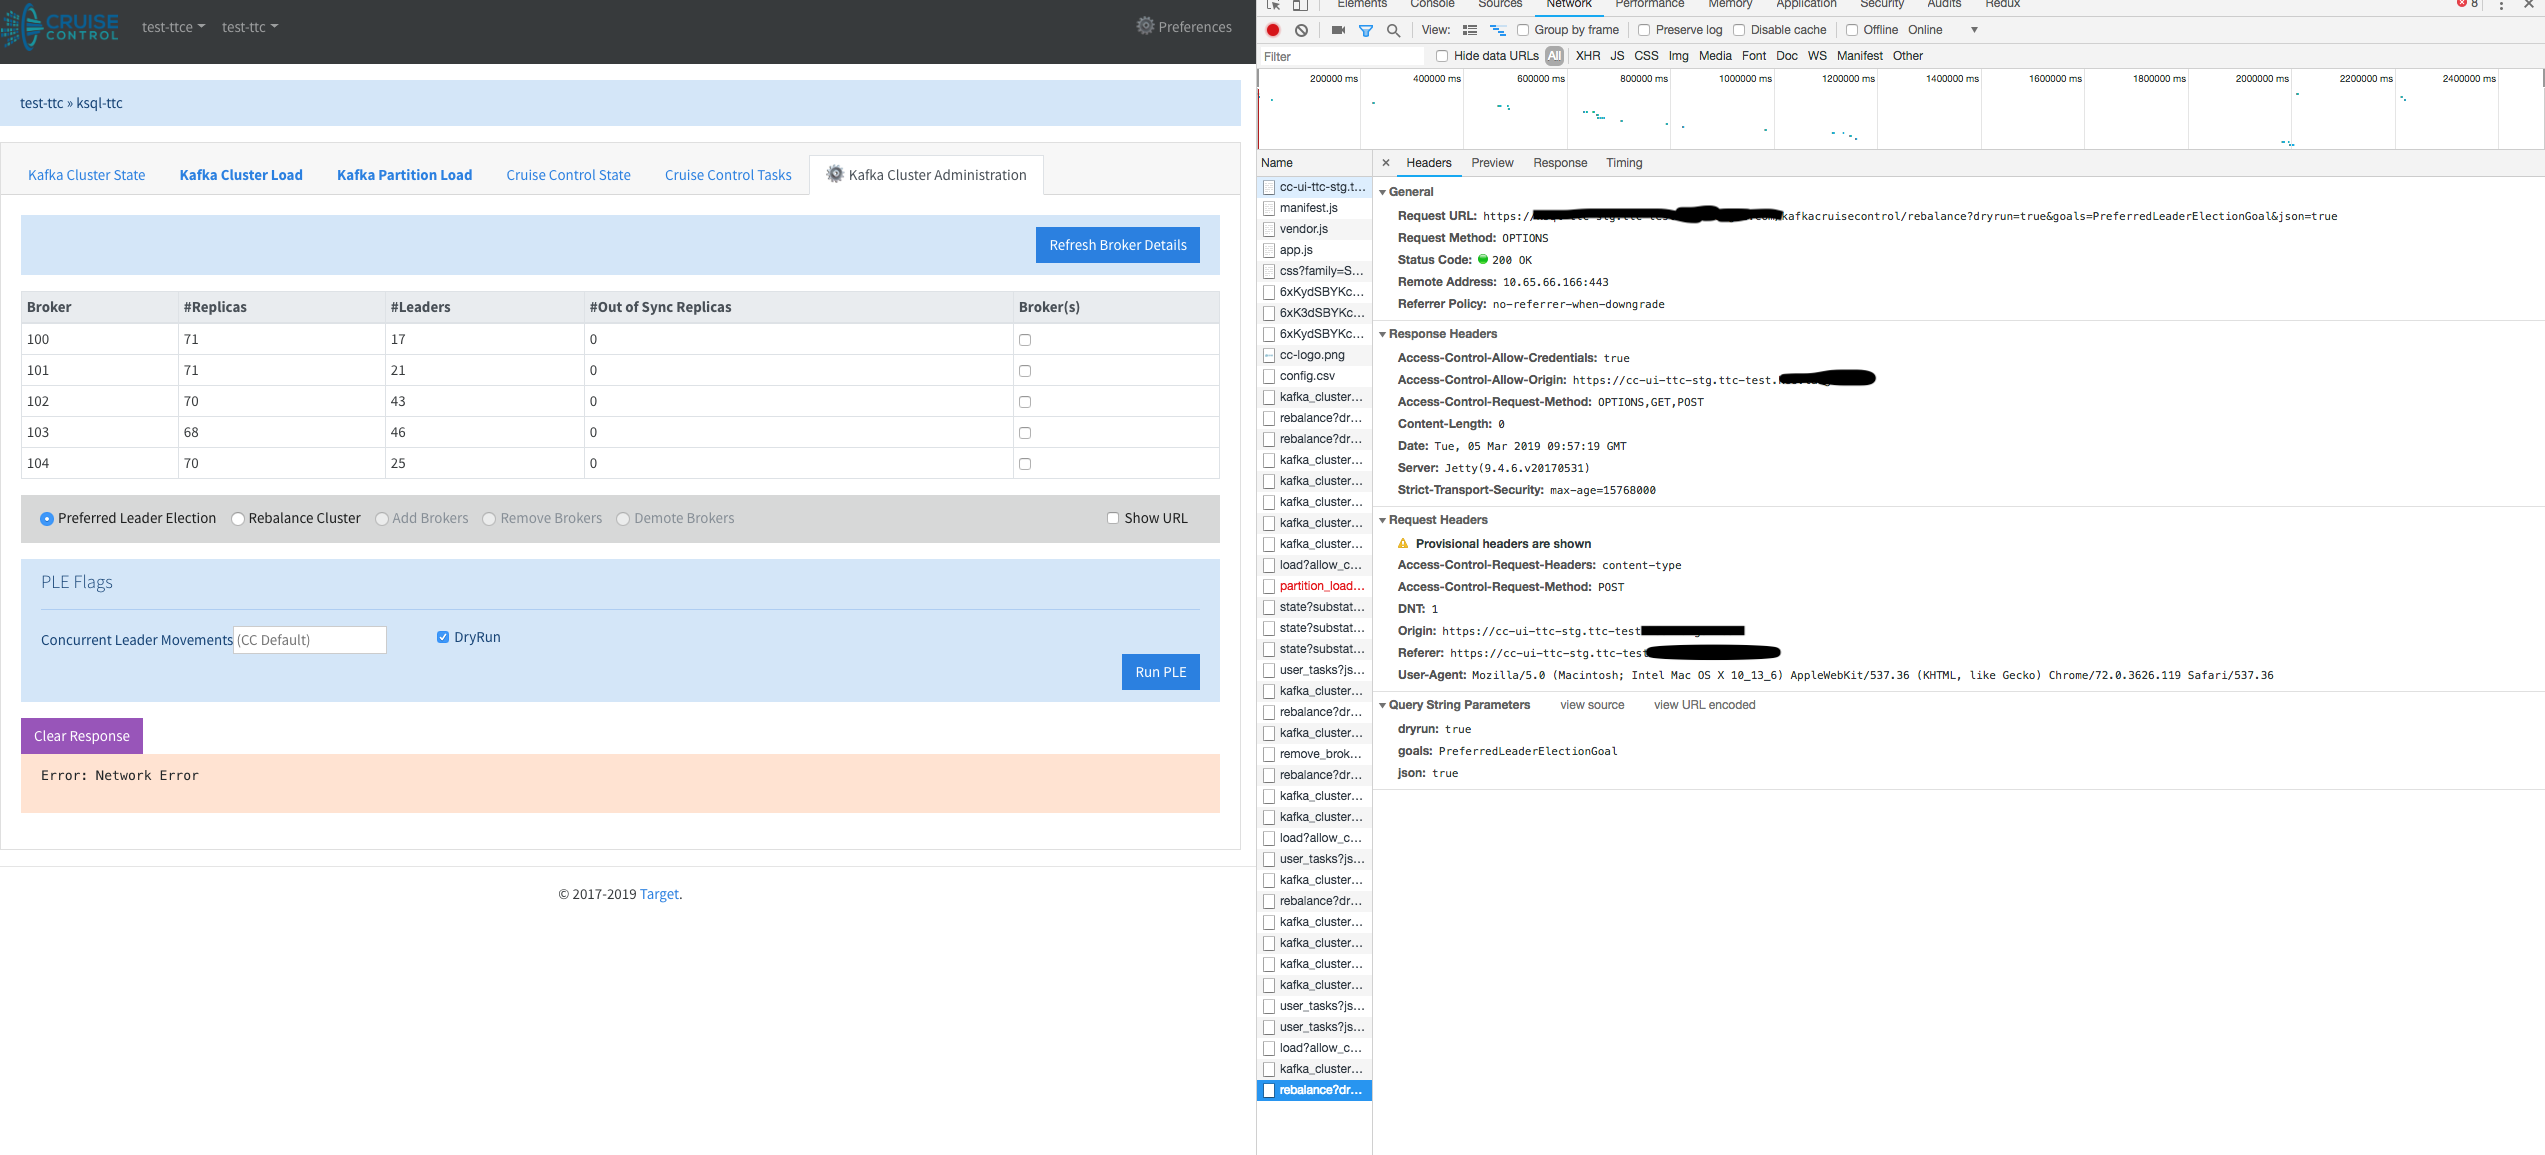Viewport: 2545px width, 1155px height.
Task: Click the Clear Response button
Action: (82, 736)
